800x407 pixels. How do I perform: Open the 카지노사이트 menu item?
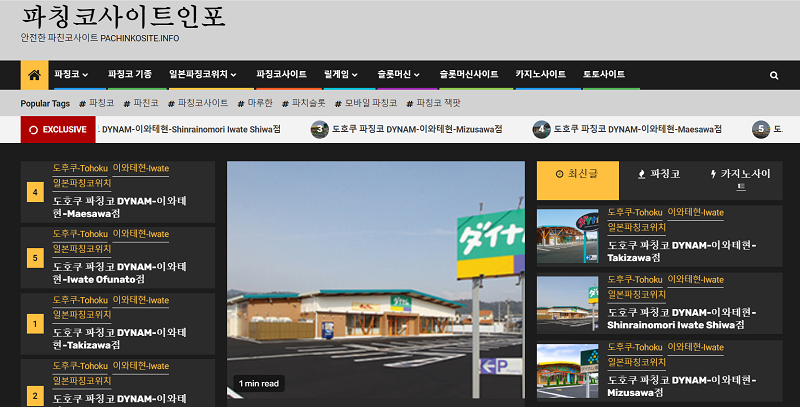coord(540,74)
